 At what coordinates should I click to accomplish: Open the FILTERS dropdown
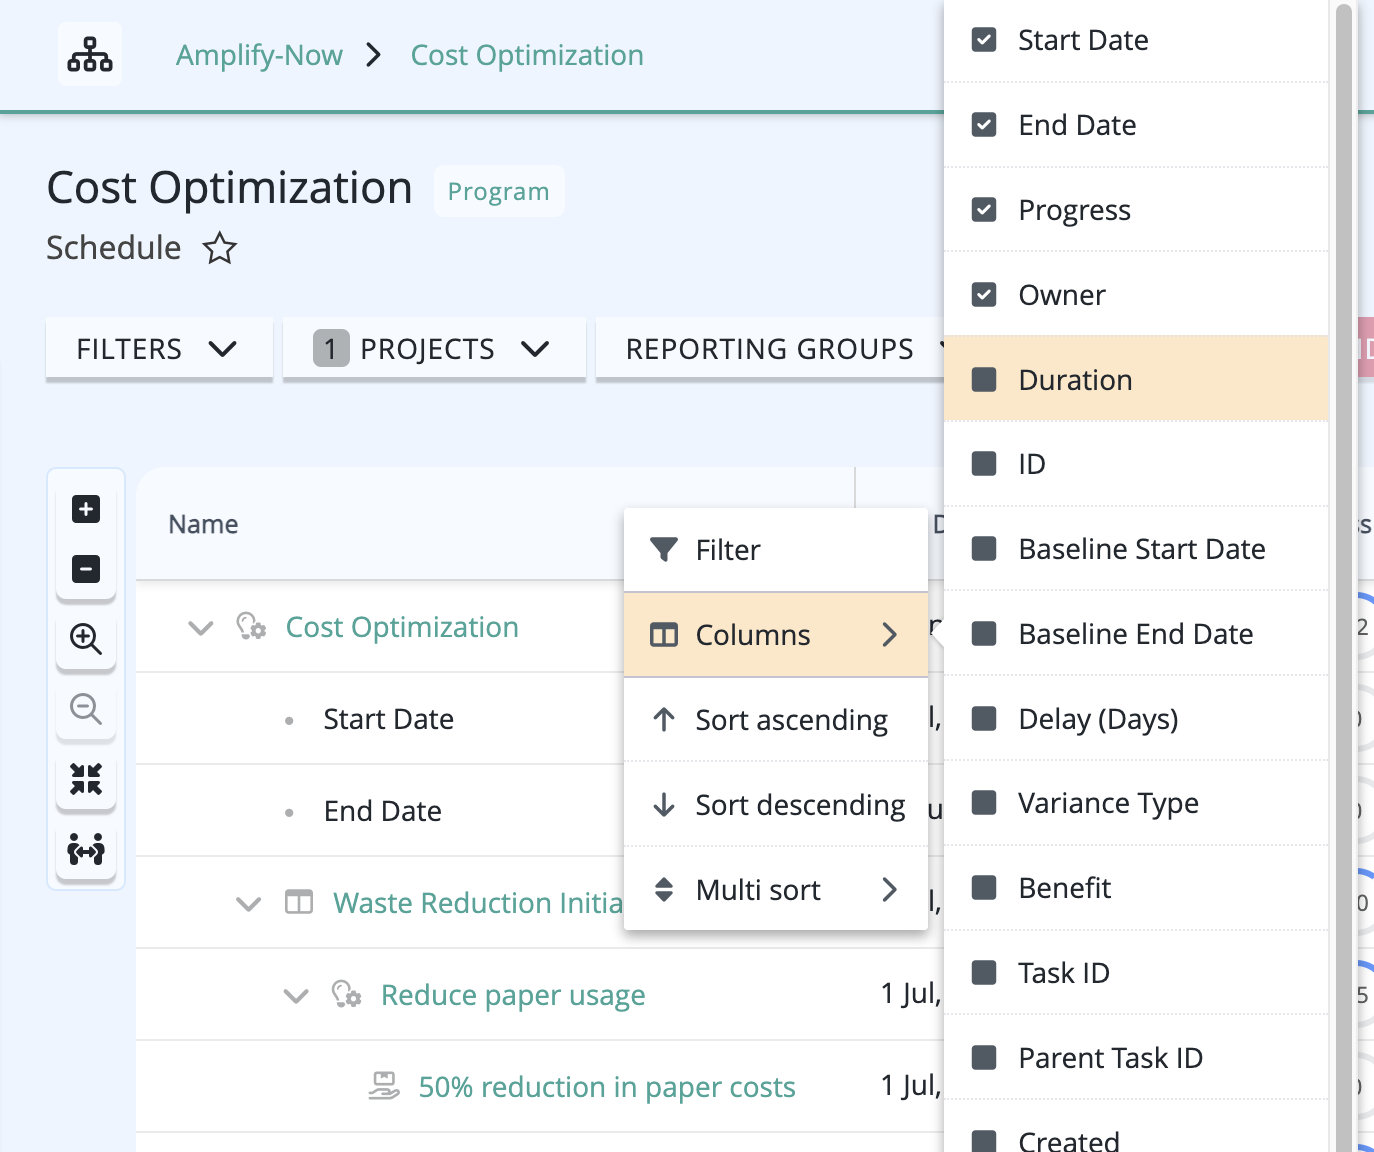click(x=158, y=348)
